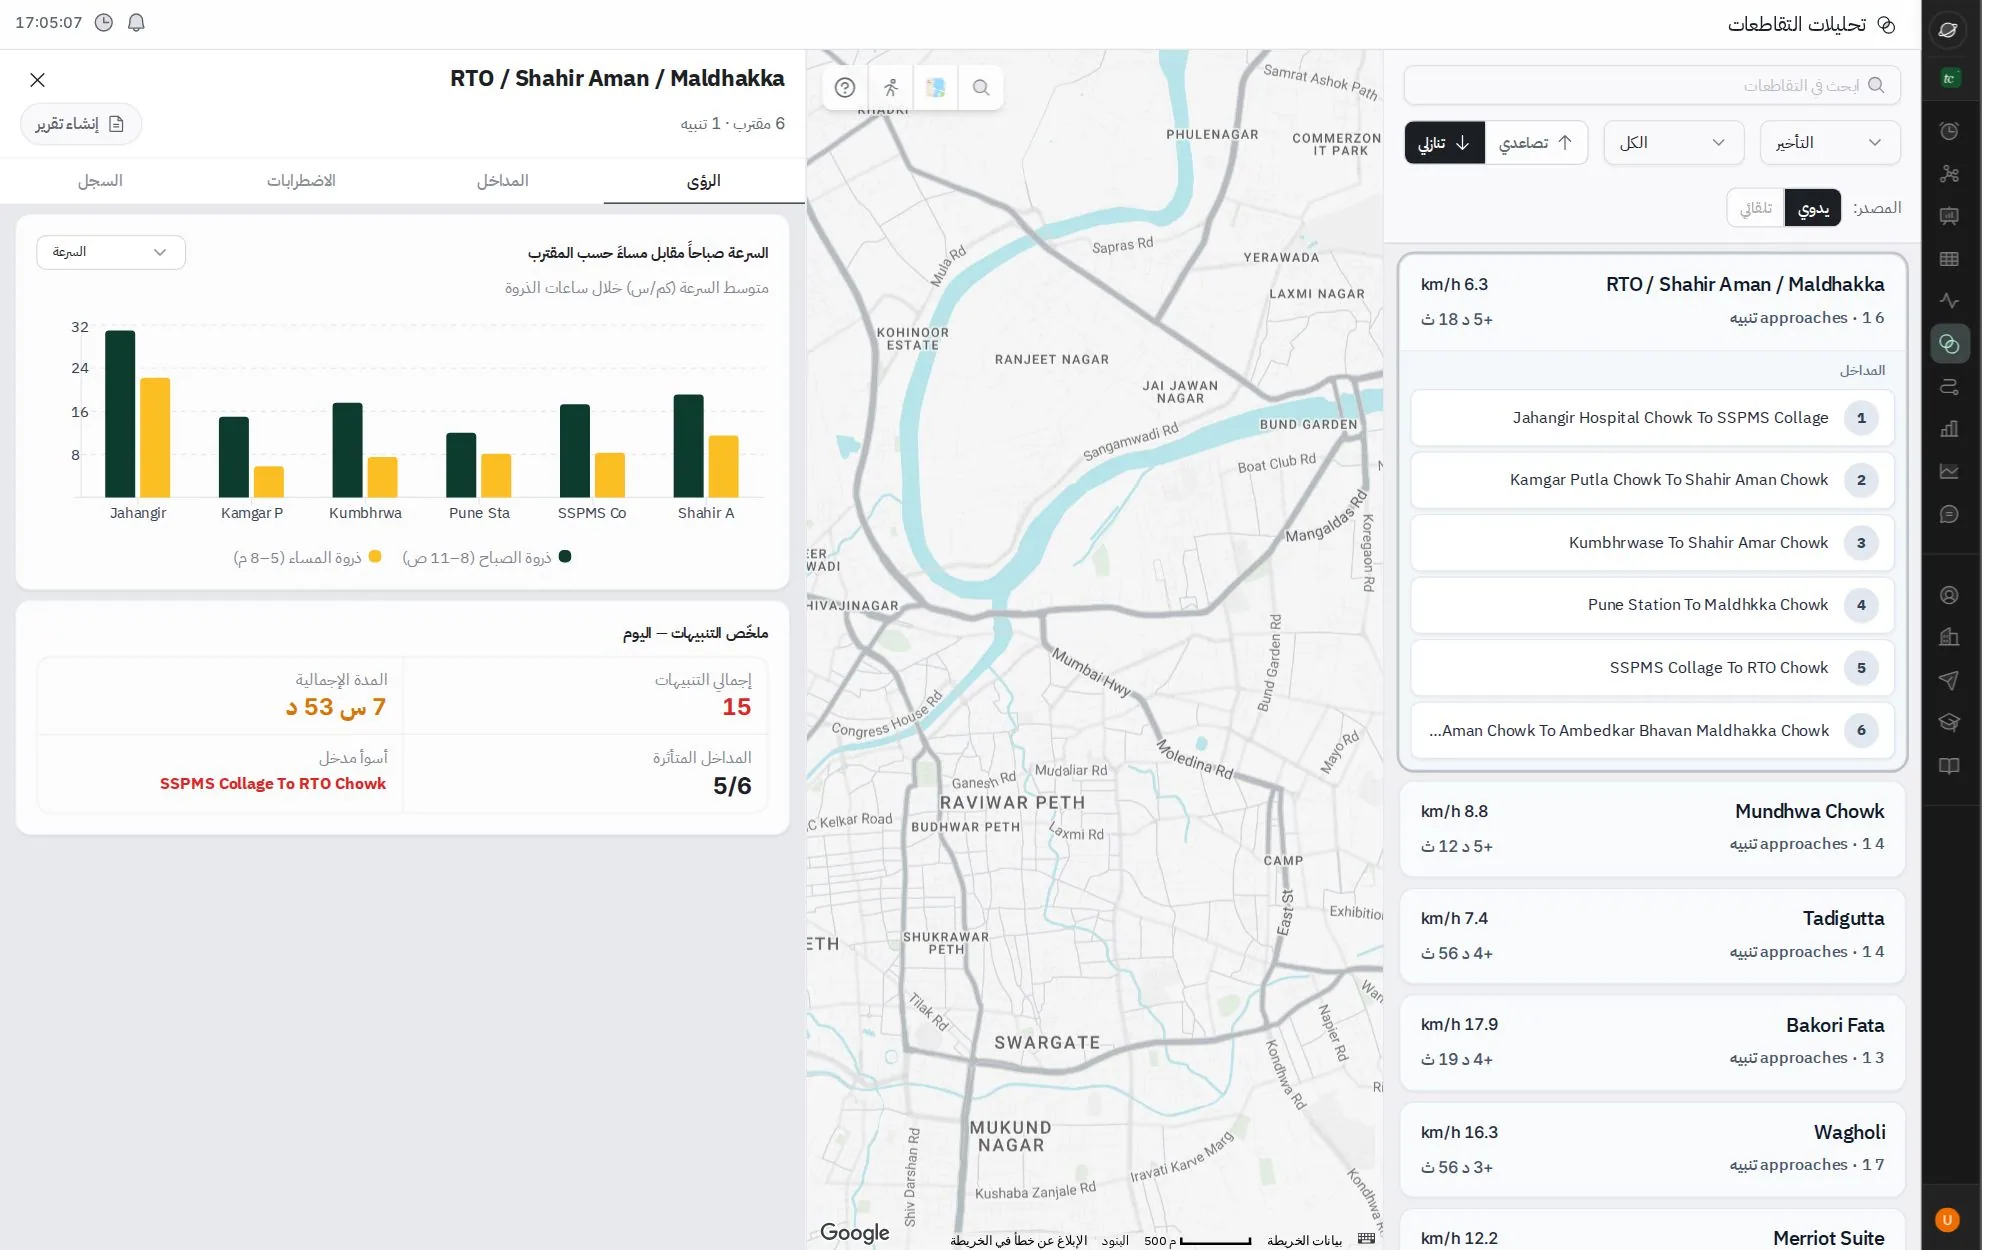The width and height of the screenshot is (2000, 1250).
Task: Click the junction search input field
Action: point(1652,86)
